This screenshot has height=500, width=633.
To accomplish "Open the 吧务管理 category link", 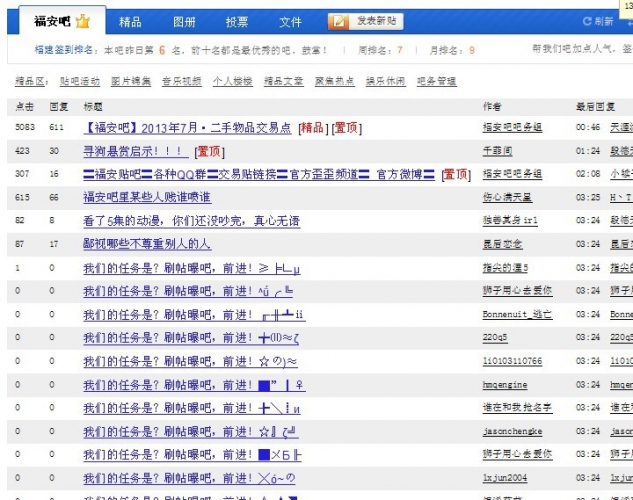I will pos(437,81).
